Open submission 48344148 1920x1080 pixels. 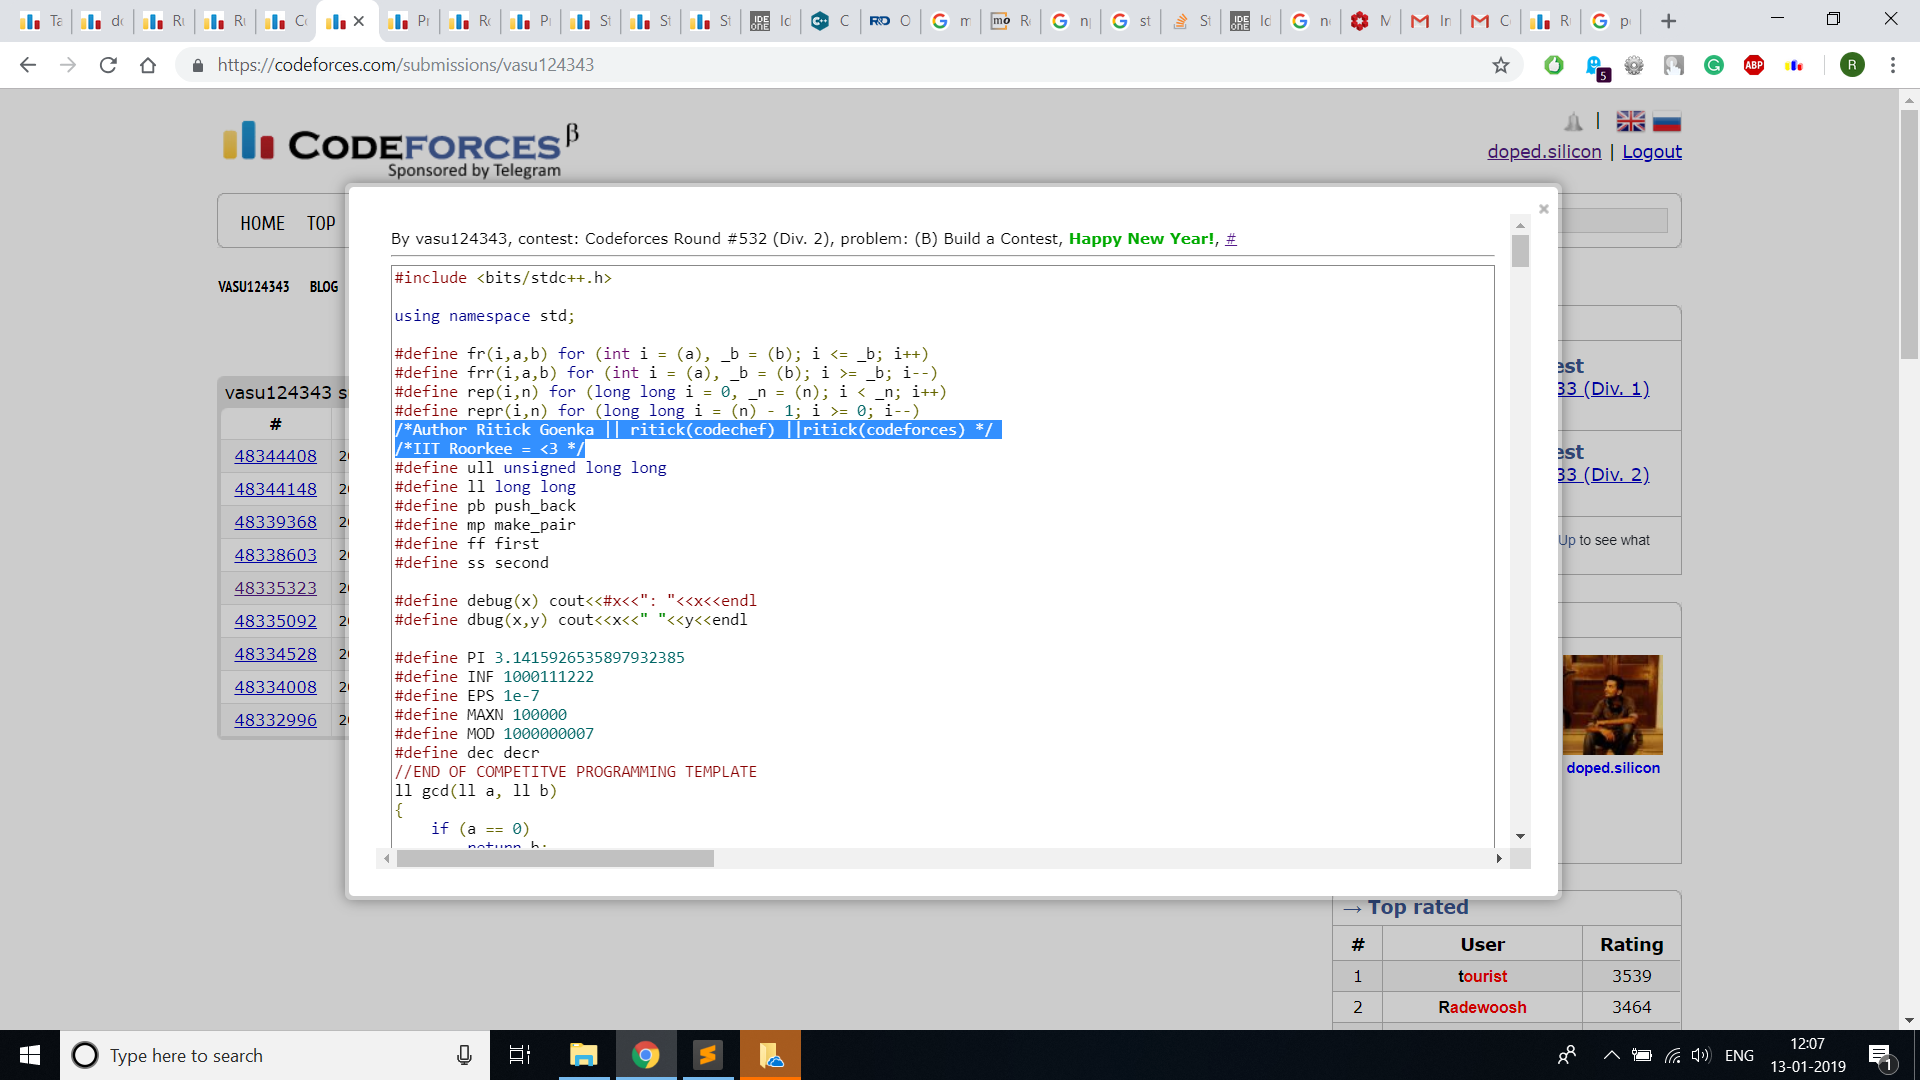point(275,489)
